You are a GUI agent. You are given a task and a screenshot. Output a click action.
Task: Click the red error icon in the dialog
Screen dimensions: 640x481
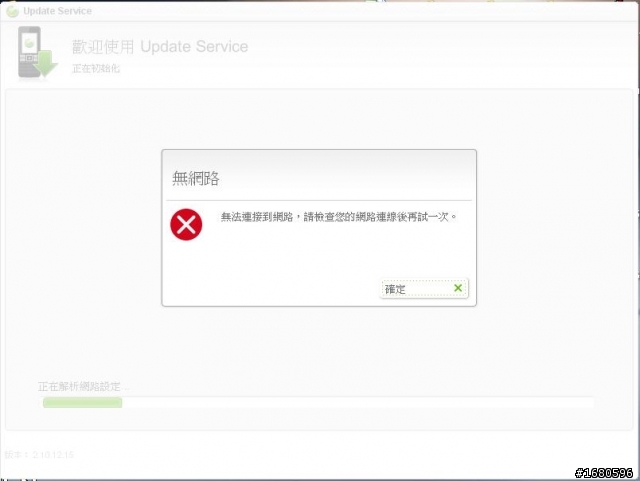coord(186,225)
